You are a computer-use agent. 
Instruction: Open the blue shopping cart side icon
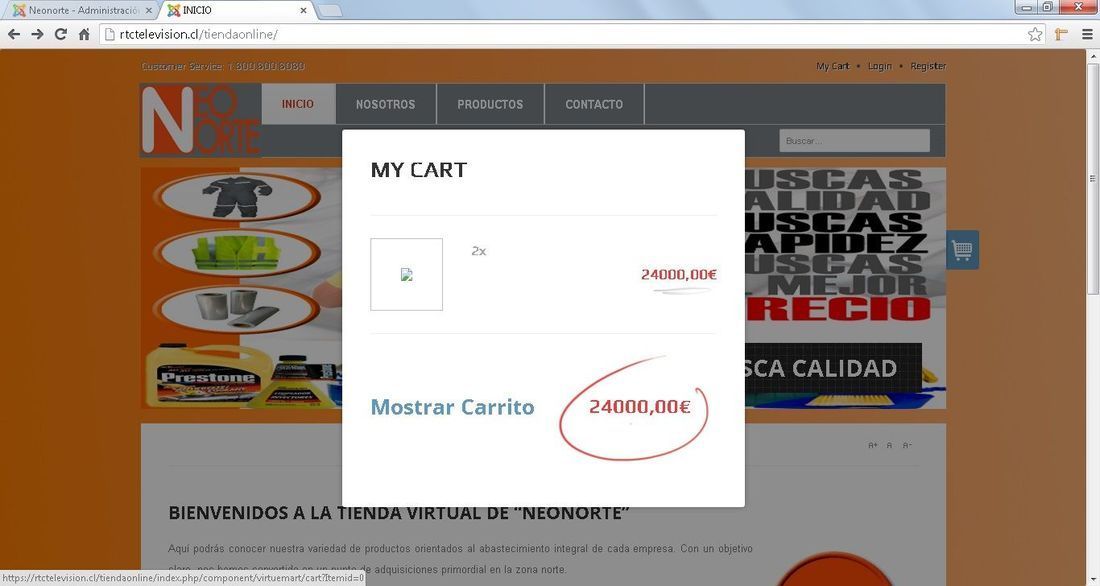(x=962, y=250)
